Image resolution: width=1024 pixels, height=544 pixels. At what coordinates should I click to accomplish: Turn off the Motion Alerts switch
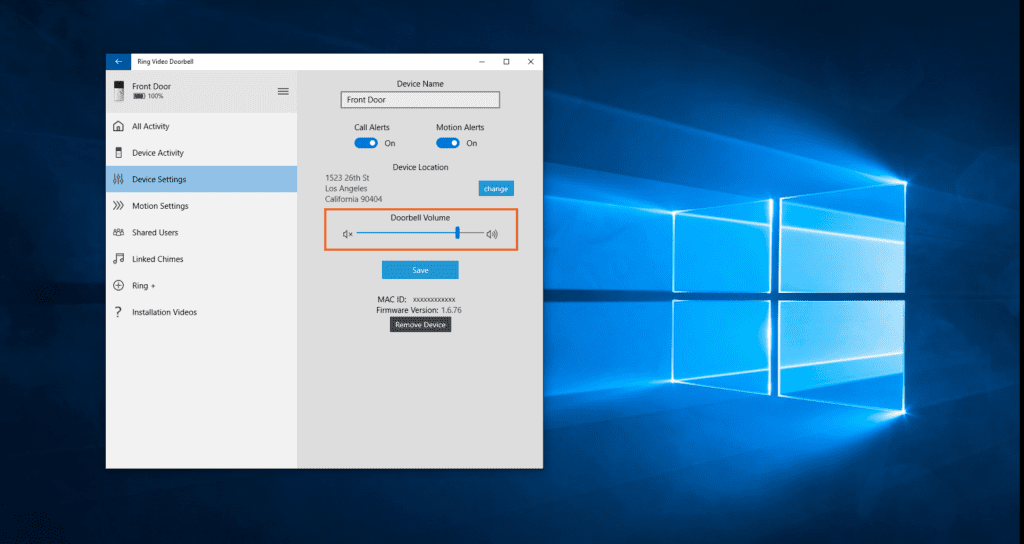pyautogui.click(x=448, y=143)
